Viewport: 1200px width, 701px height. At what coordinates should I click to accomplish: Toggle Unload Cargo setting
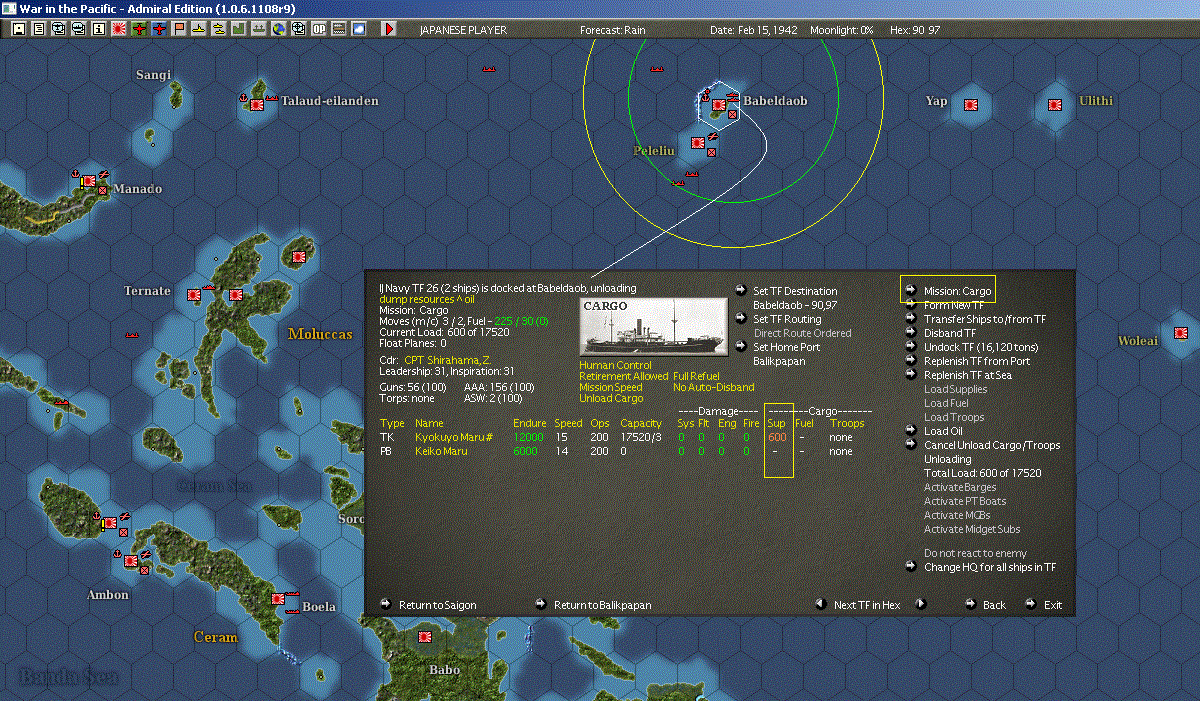point(611,398)
